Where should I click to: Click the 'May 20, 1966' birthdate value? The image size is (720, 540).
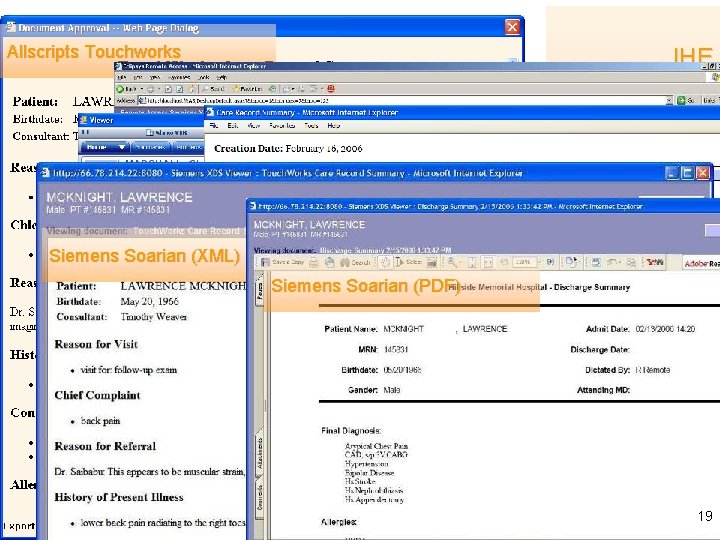[x=149, y=302]
